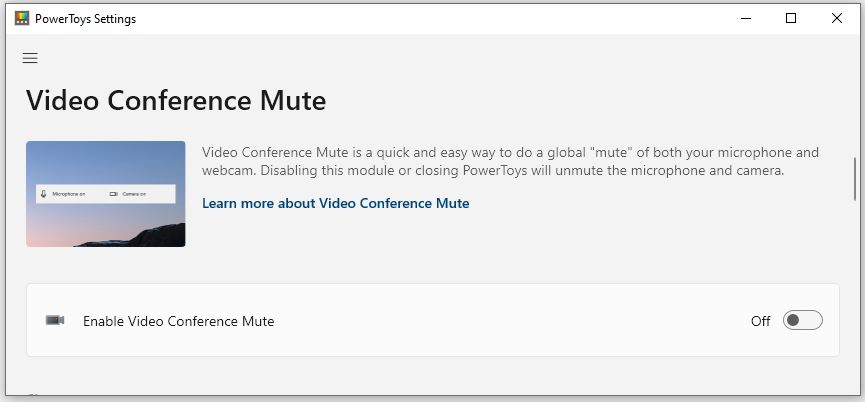Click the Video Conference Mute page heading

(x=176, y=101)
